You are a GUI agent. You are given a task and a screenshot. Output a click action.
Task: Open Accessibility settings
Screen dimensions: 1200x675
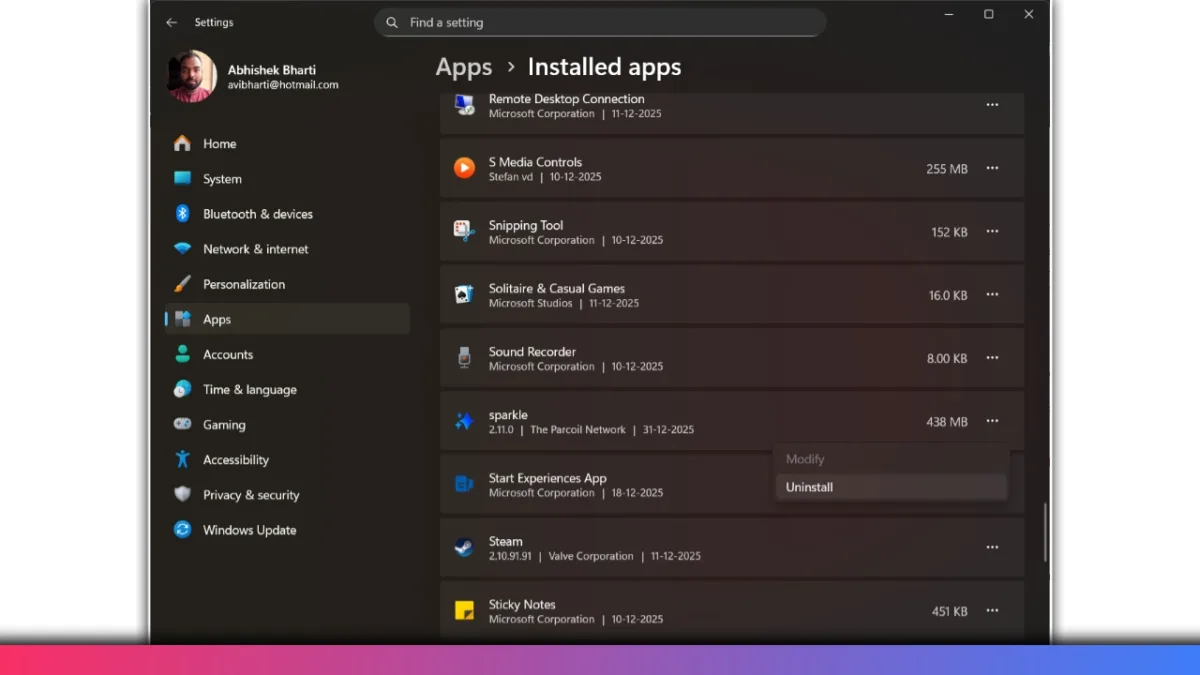click(287, 459)
